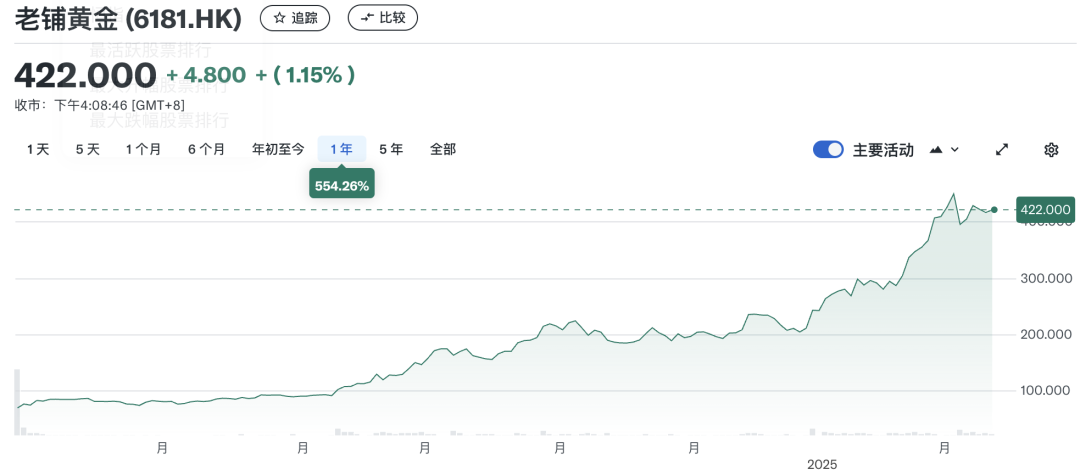This screenshot has width=1080, height=470.
Task: Click the 主要活动 label text
Action: coord(883,150)
